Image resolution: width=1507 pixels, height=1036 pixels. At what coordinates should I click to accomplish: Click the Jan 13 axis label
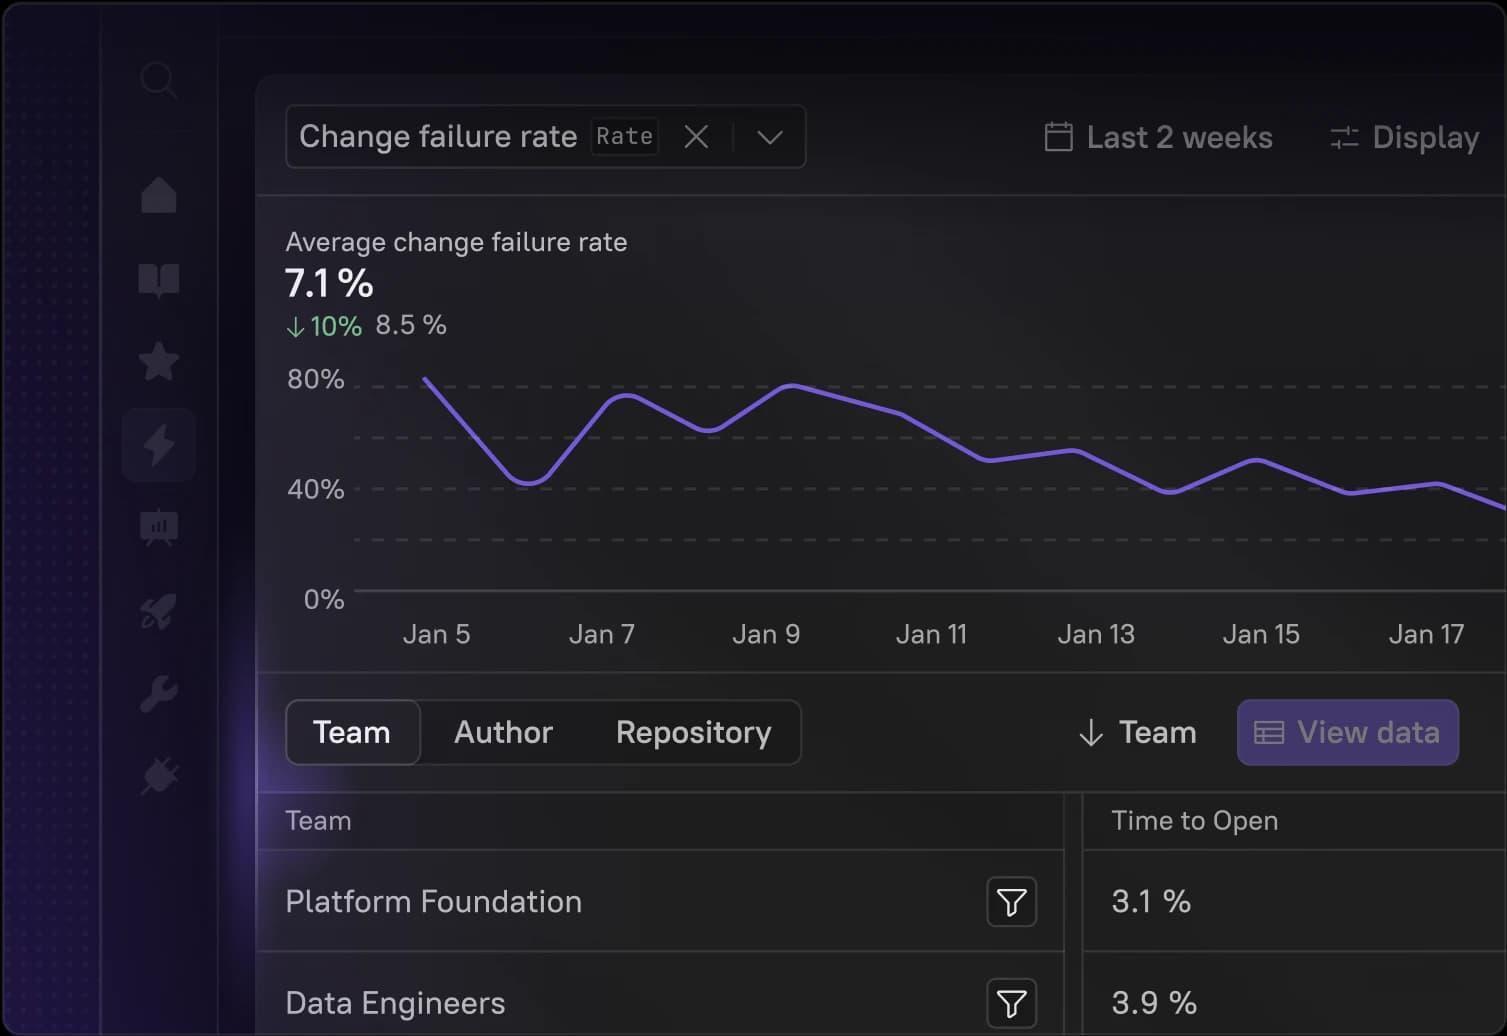[x=1096, y=634]
